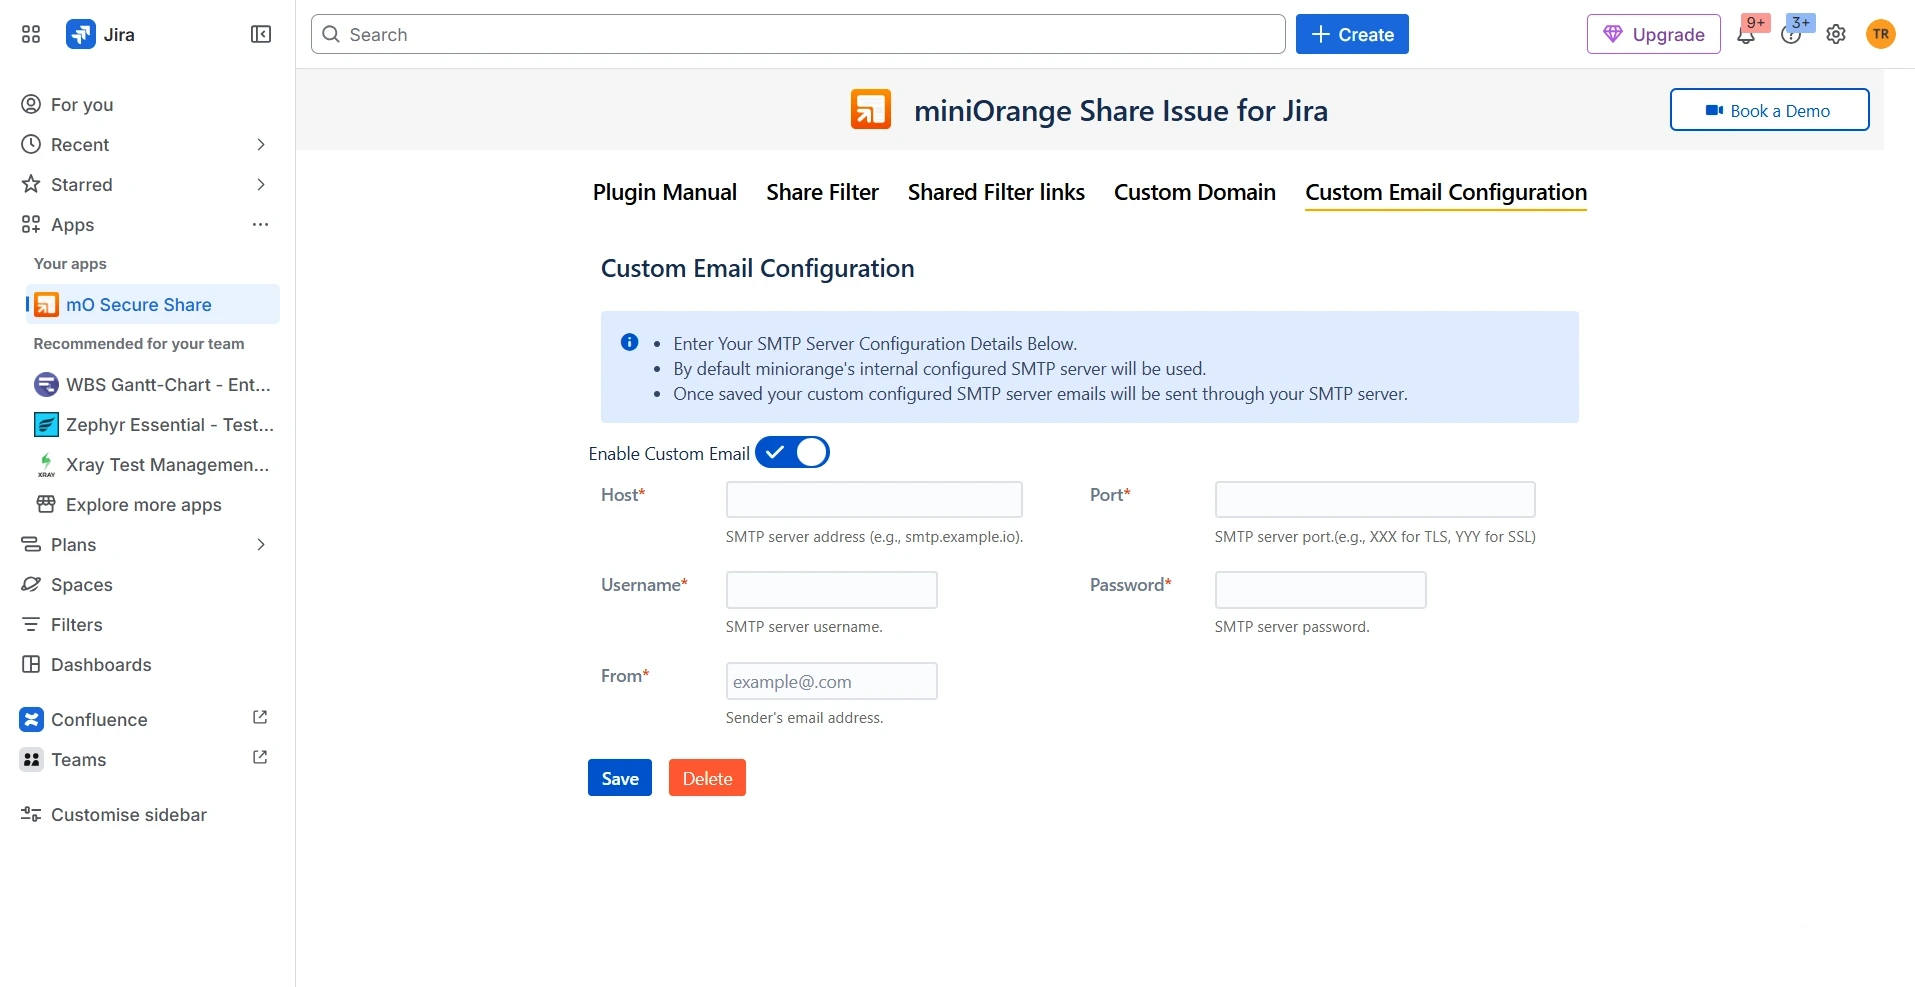The image size is (1915, 987).
Task: Switch to the Share Filter tab
Action: coord(822,192)
